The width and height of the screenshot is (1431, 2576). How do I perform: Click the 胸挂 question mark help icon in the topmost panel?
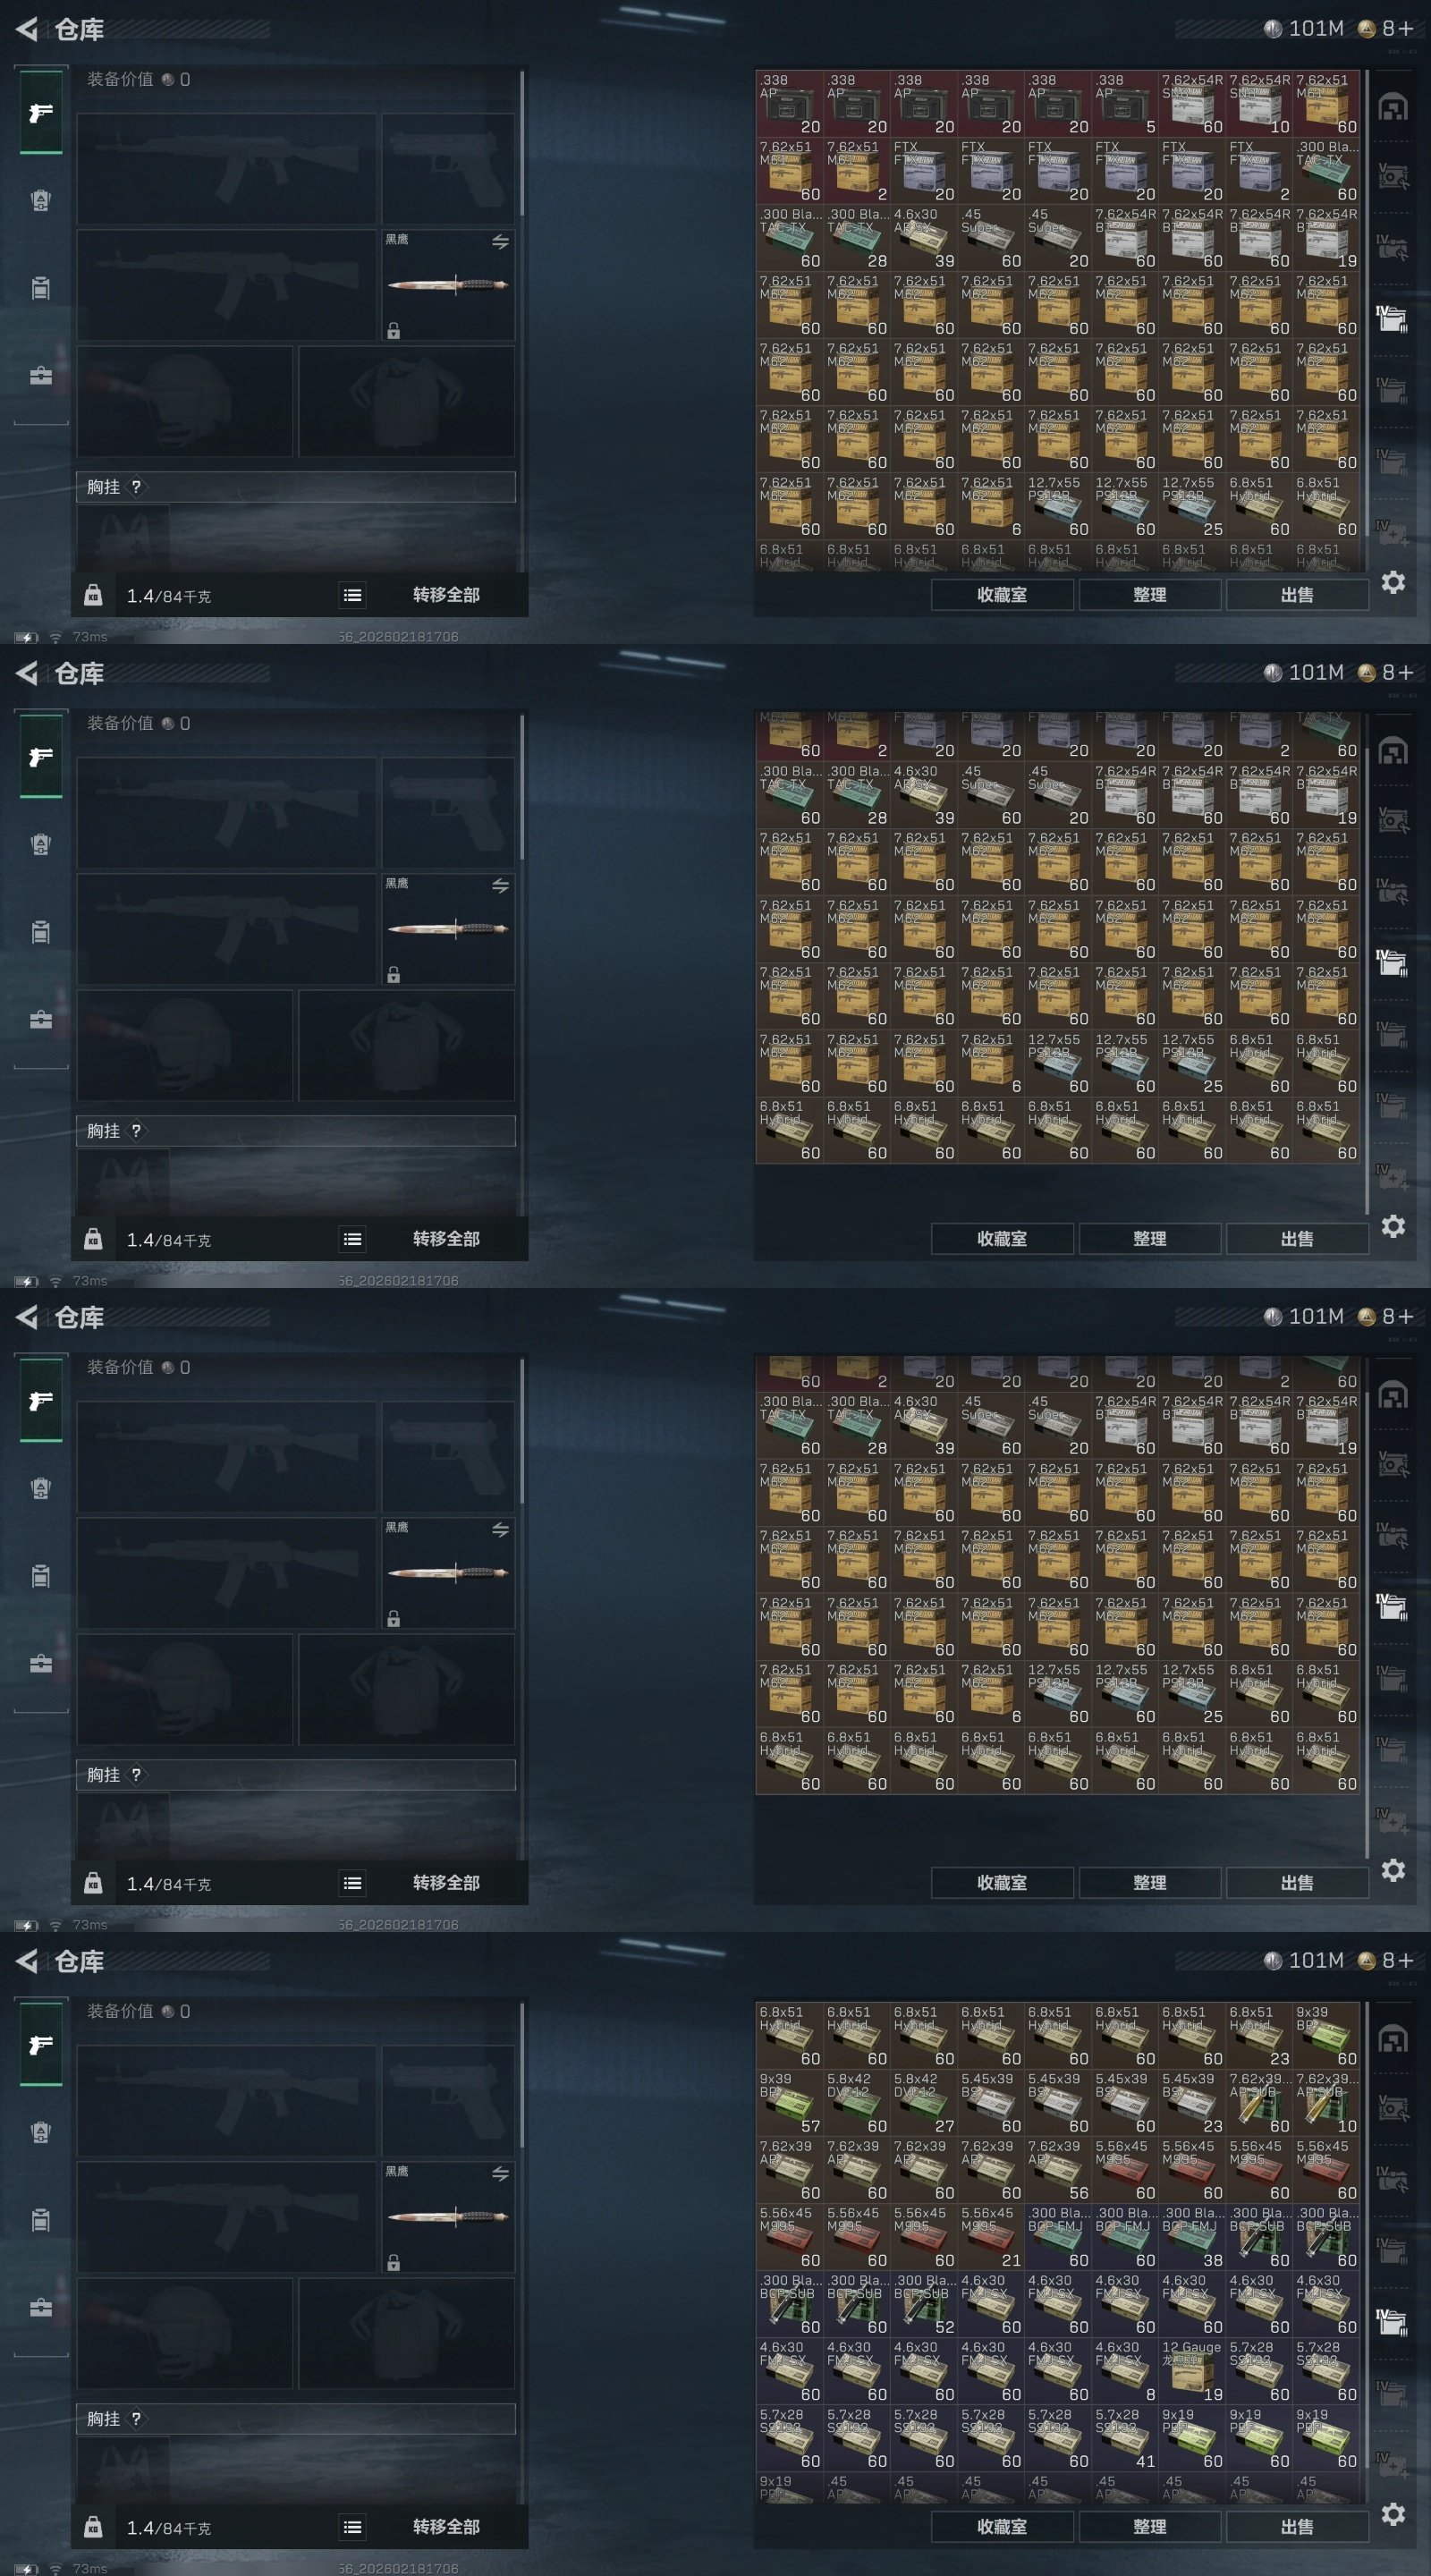point(136,487)
